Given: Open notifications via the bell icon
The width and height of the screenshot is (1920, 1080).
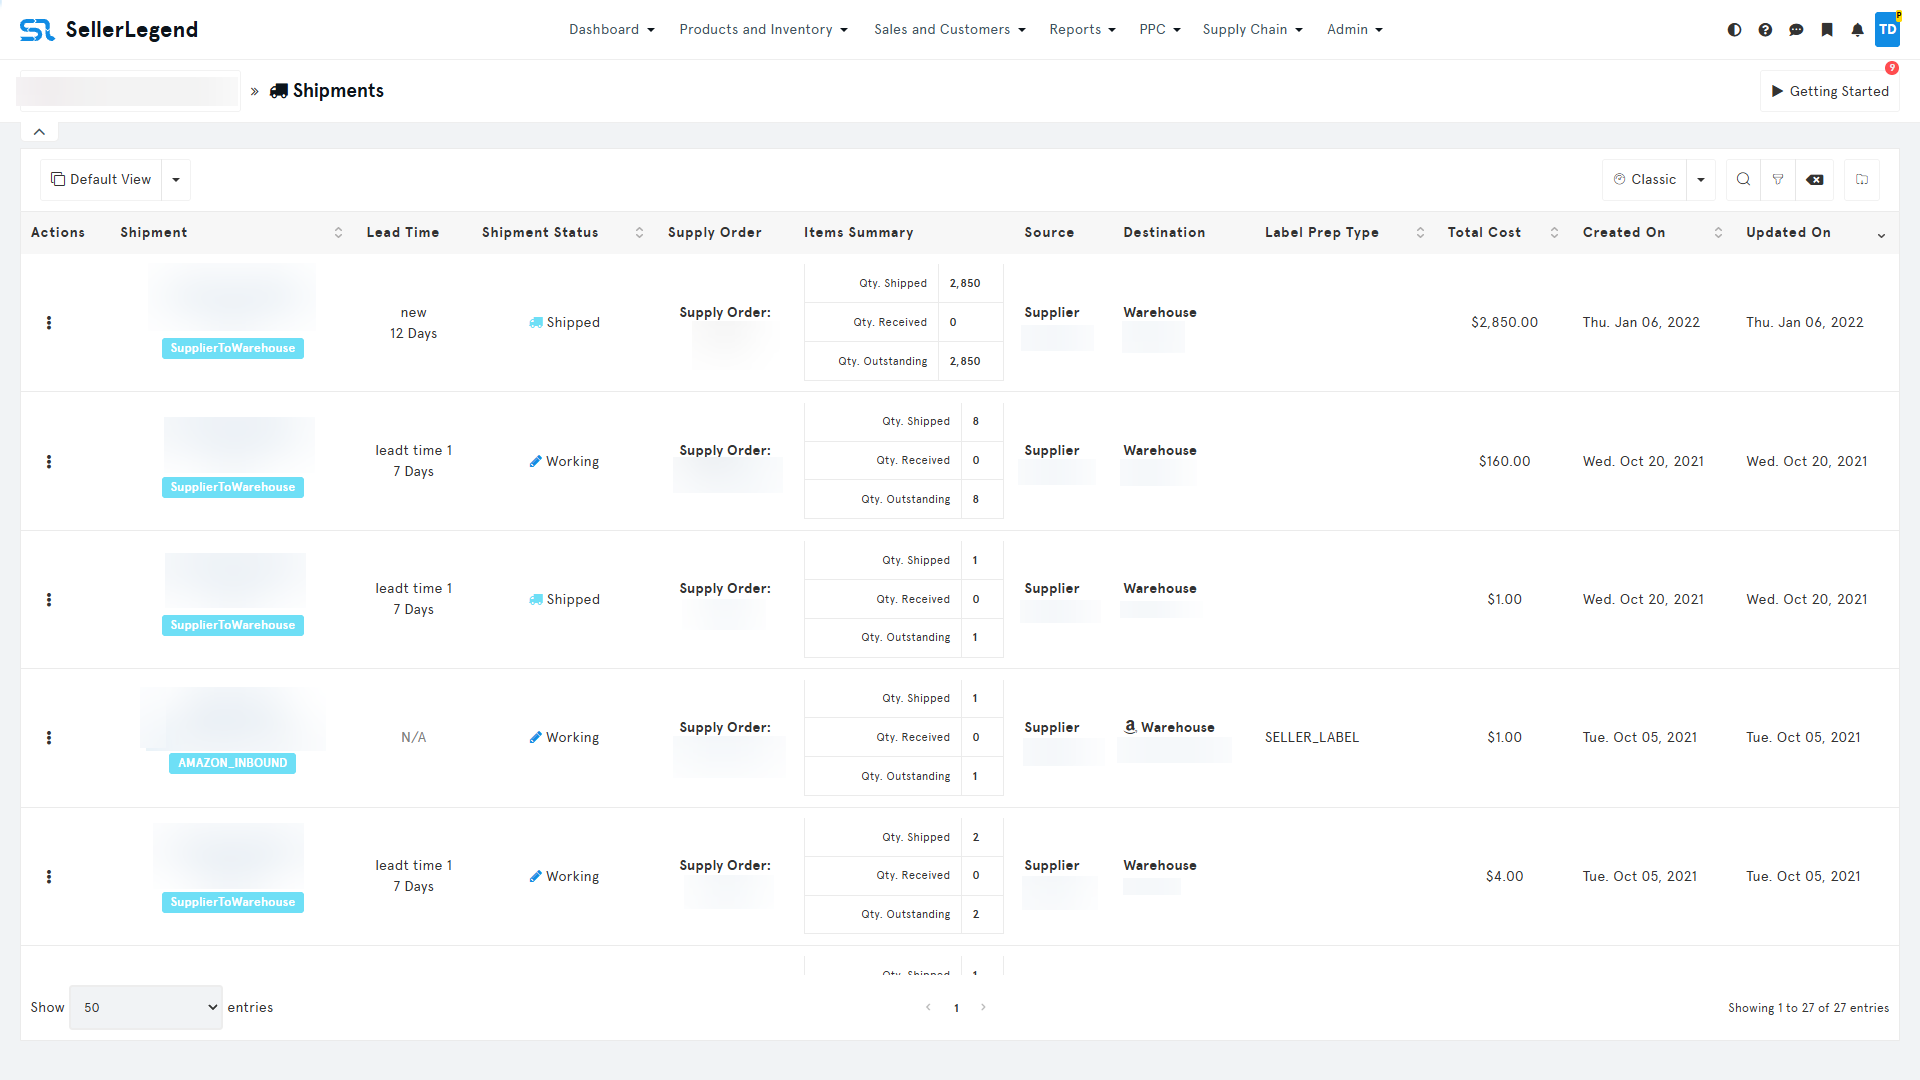Looking at the screenshot, I should click(x=1858, y=29).
